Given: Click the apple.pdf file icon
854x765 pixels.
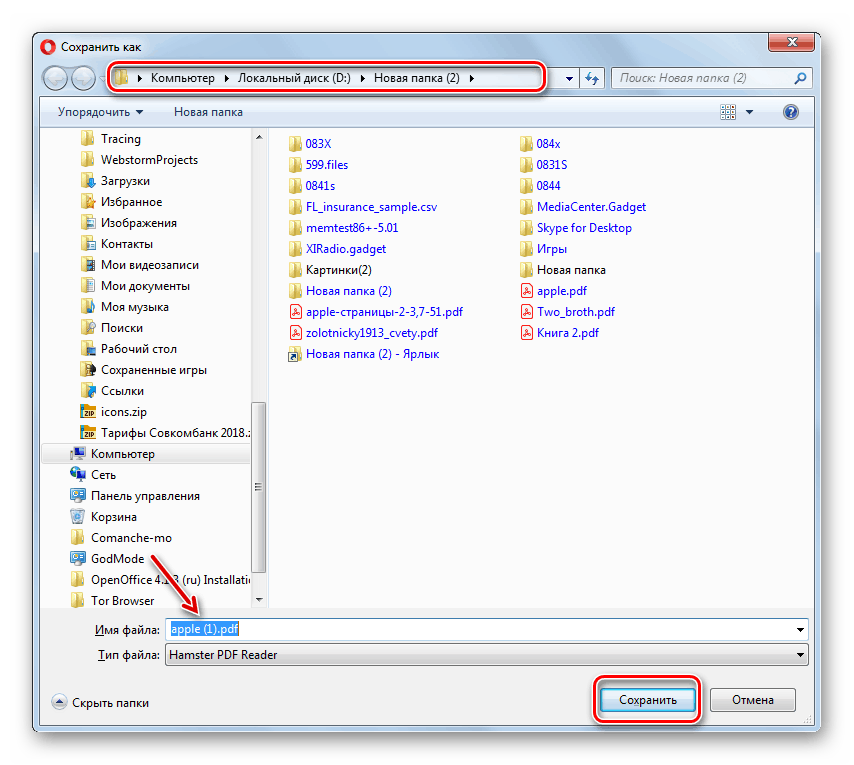Looking at the screenshot, I should click(527, 291).
